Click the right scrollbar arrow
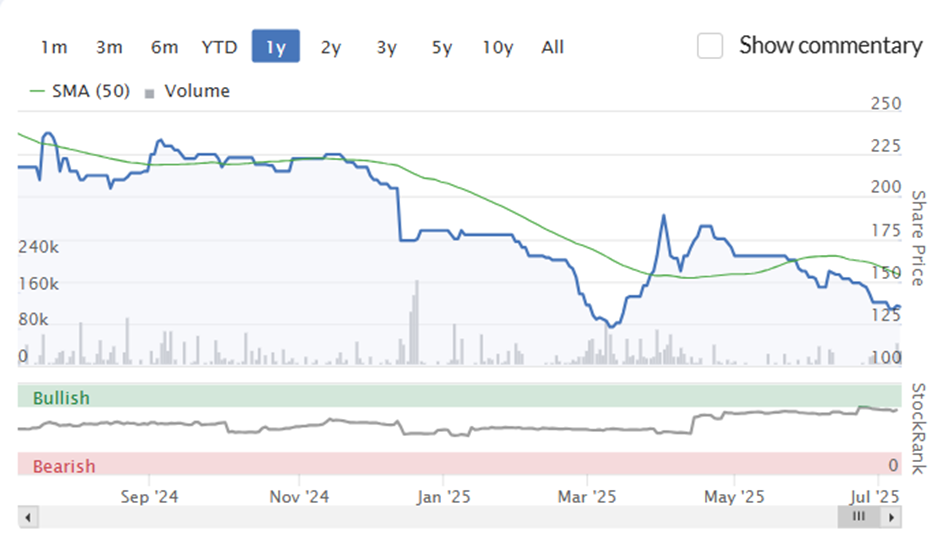This screenshot has height=534, width=940. tap(891, 517)
